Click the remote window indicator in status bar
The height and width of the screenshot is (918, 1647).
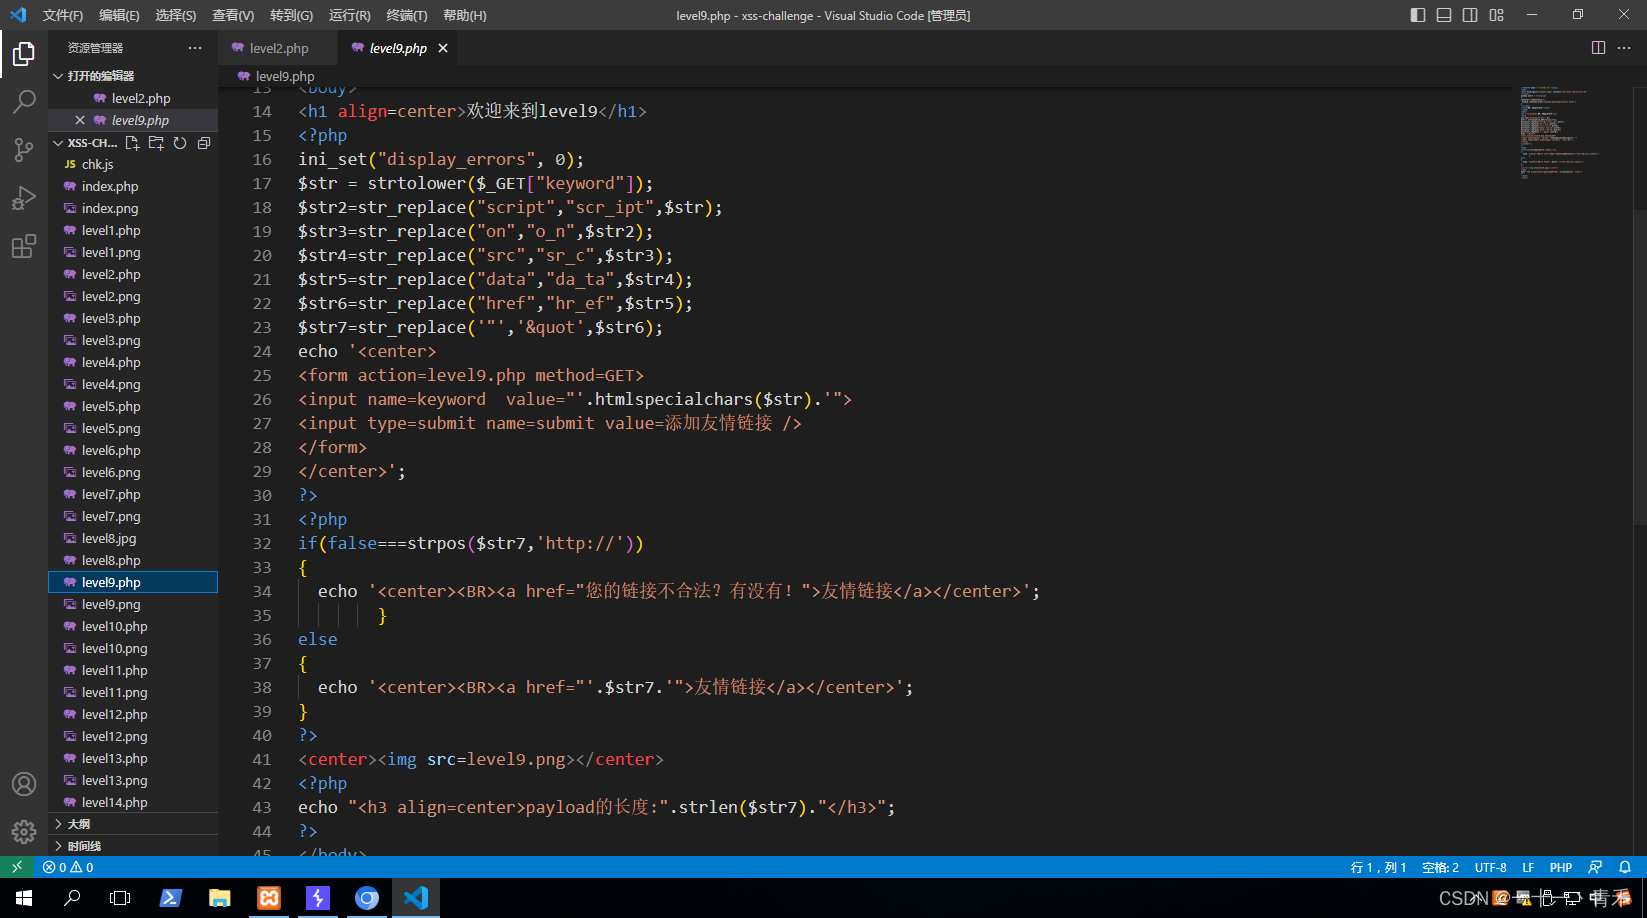pyautogui.click(x=17, y=867)
